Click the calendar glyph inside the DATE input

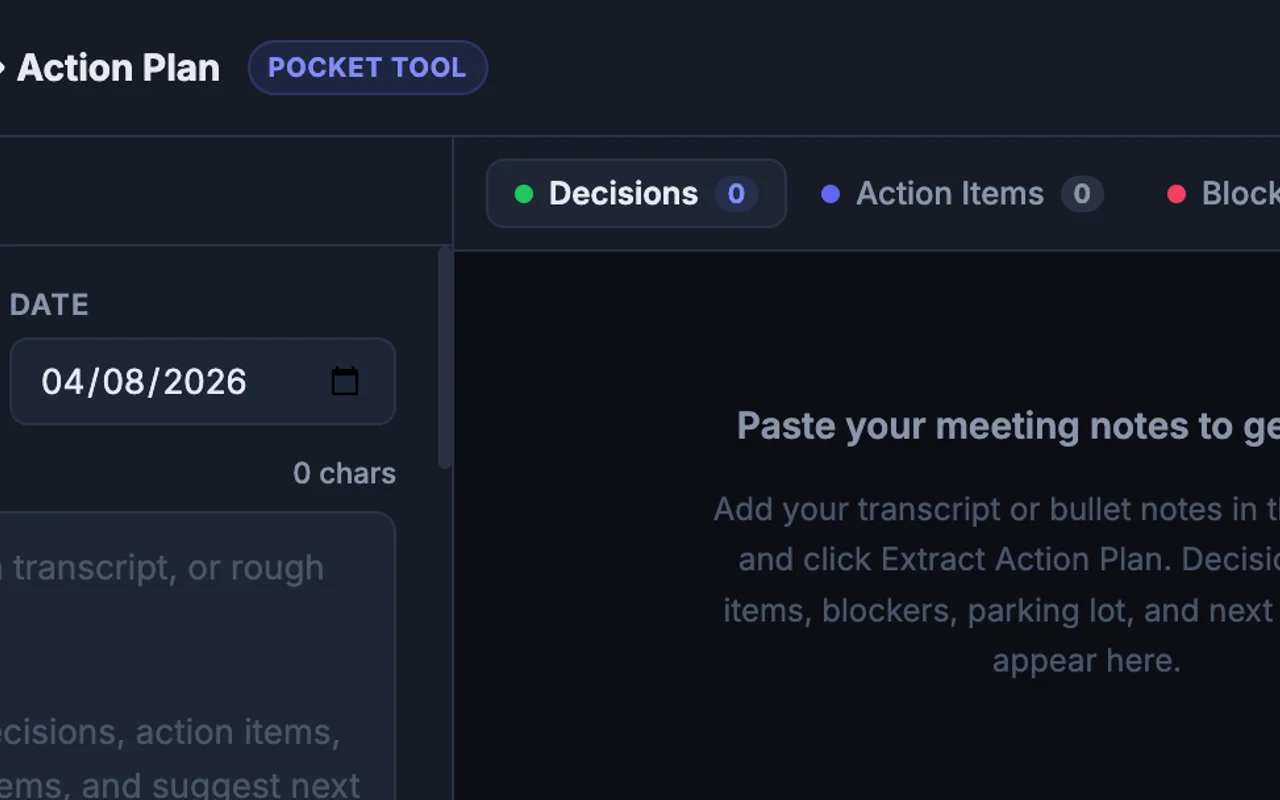[x=344, y=381]
